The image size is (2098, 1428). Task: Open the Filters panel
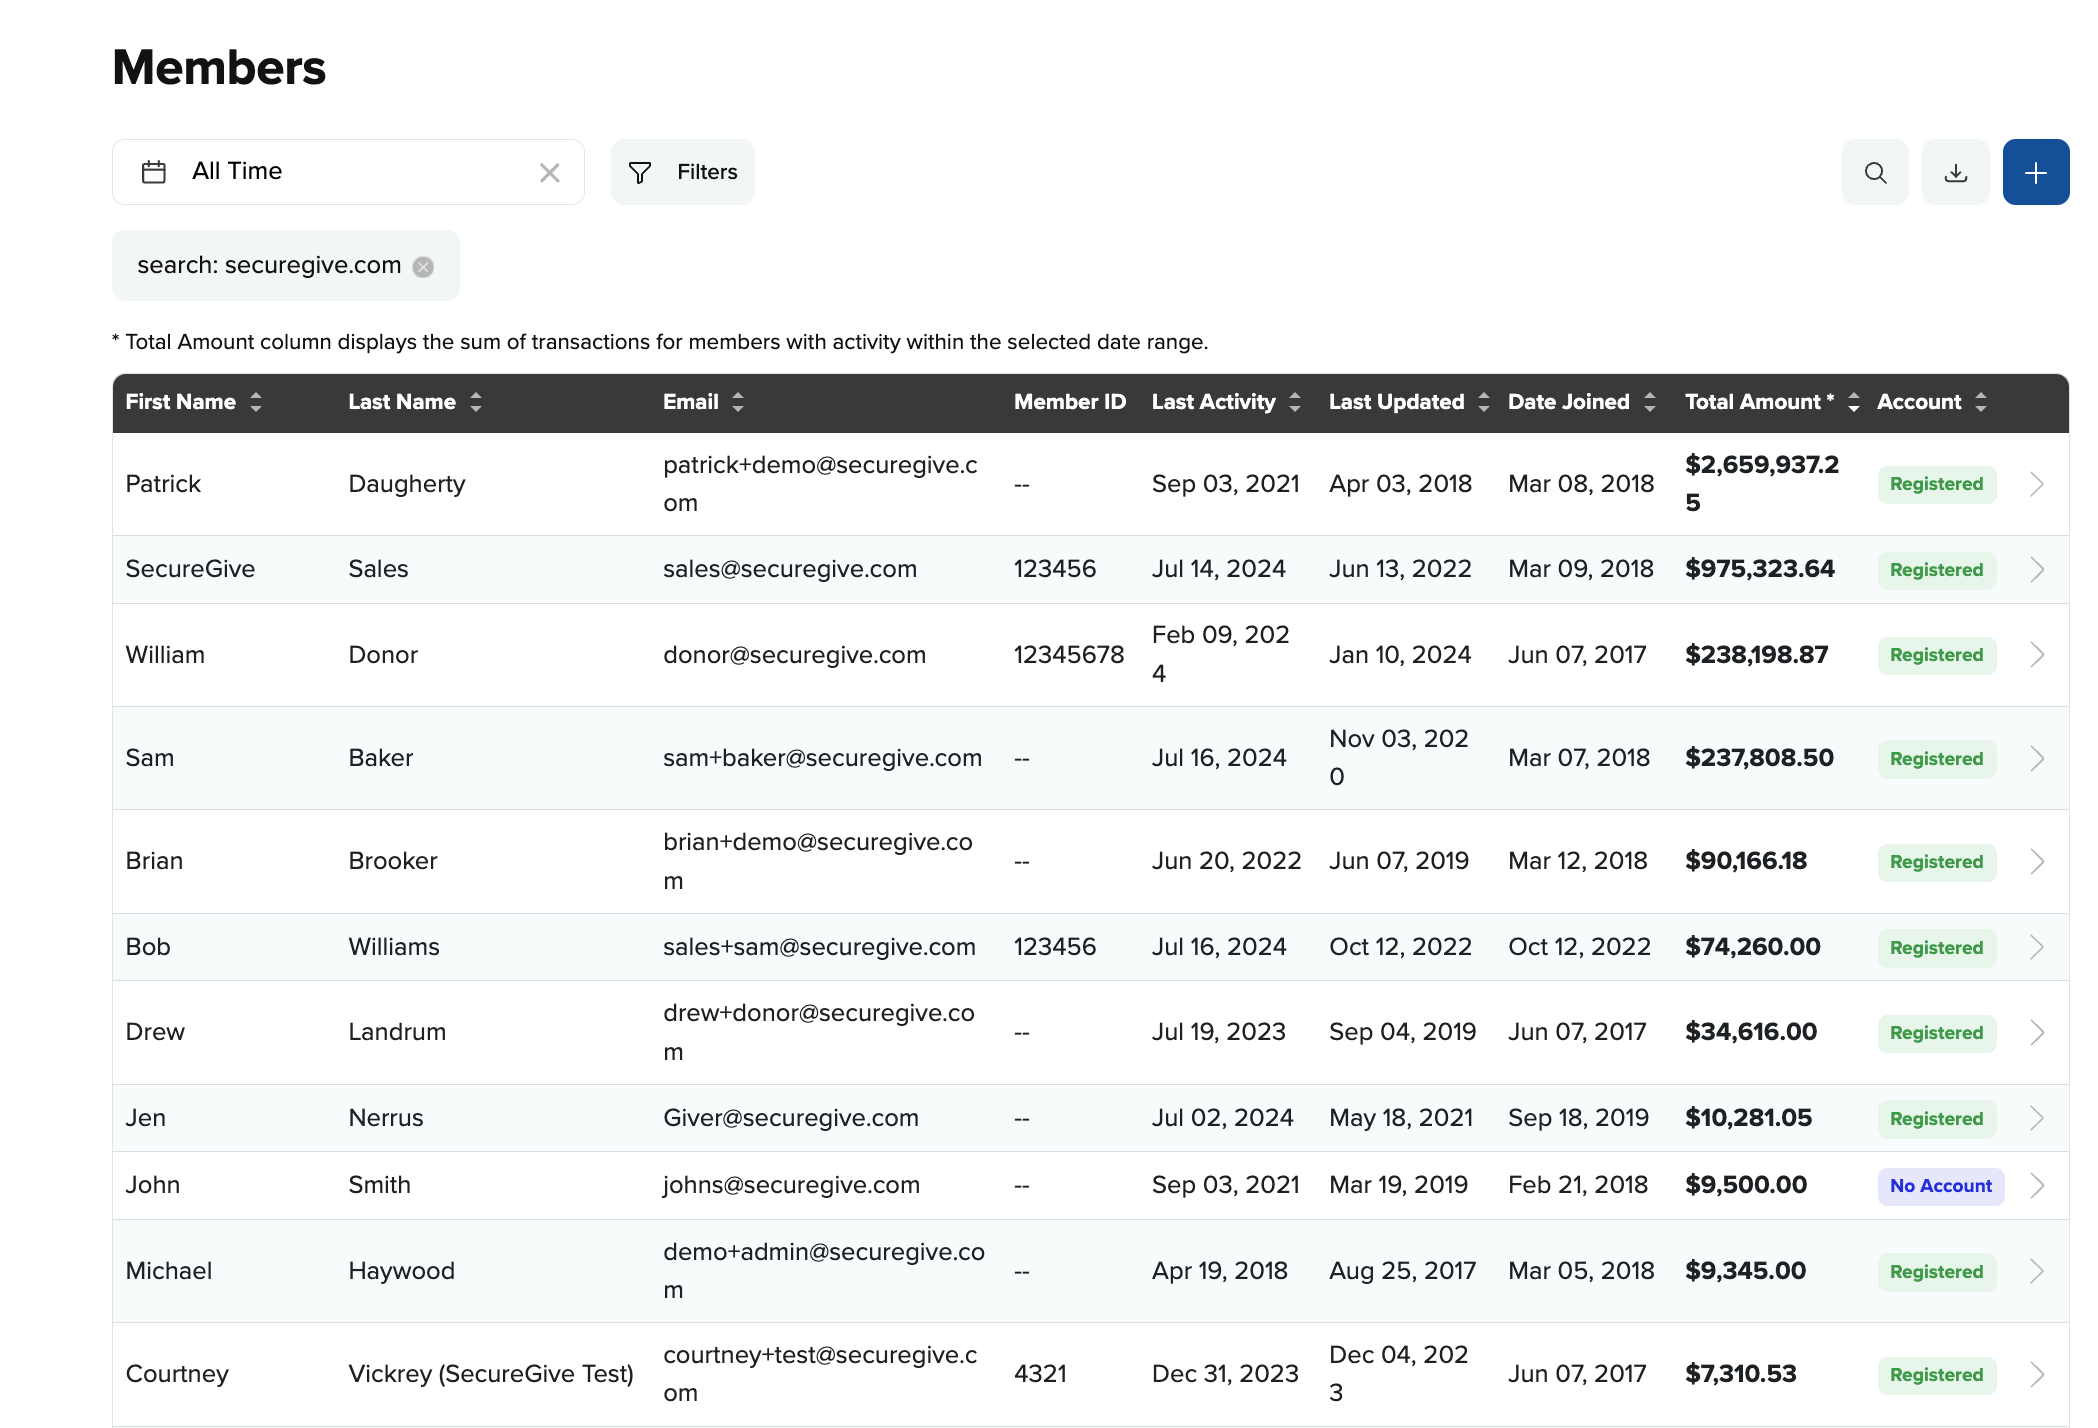(683, 173)
